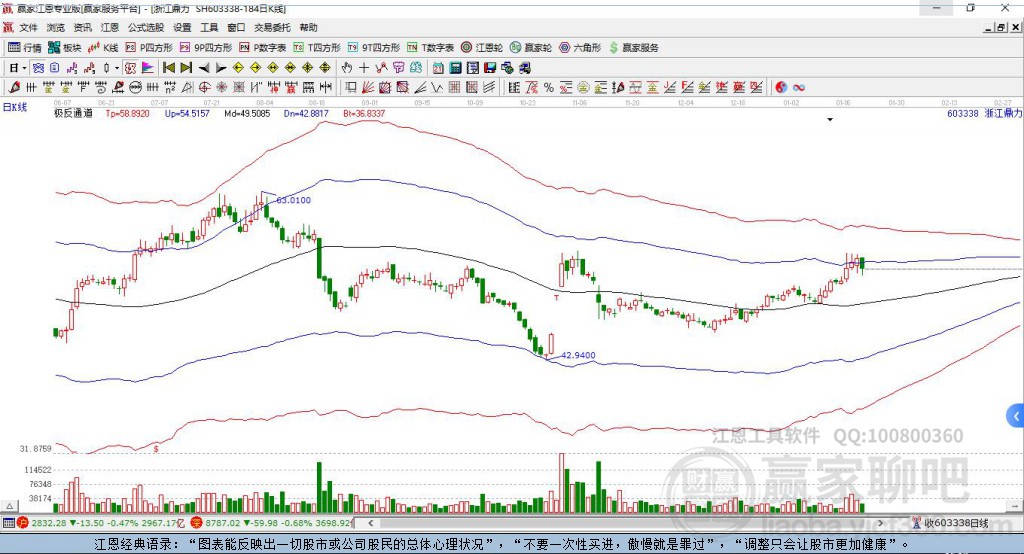
Task: Open the P四方形 tool
Action: 149,48
